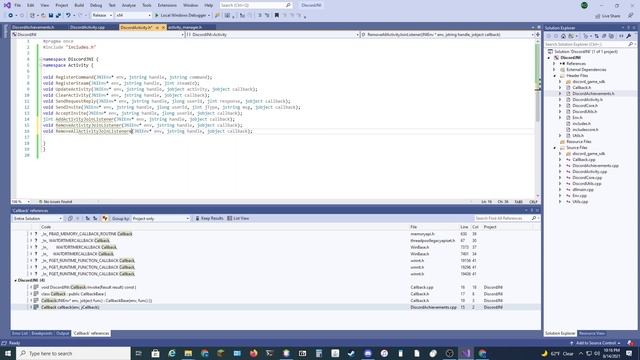Open the Release configuration dropdown
Screen dimensions: 640x360
(x=102, y=16)
